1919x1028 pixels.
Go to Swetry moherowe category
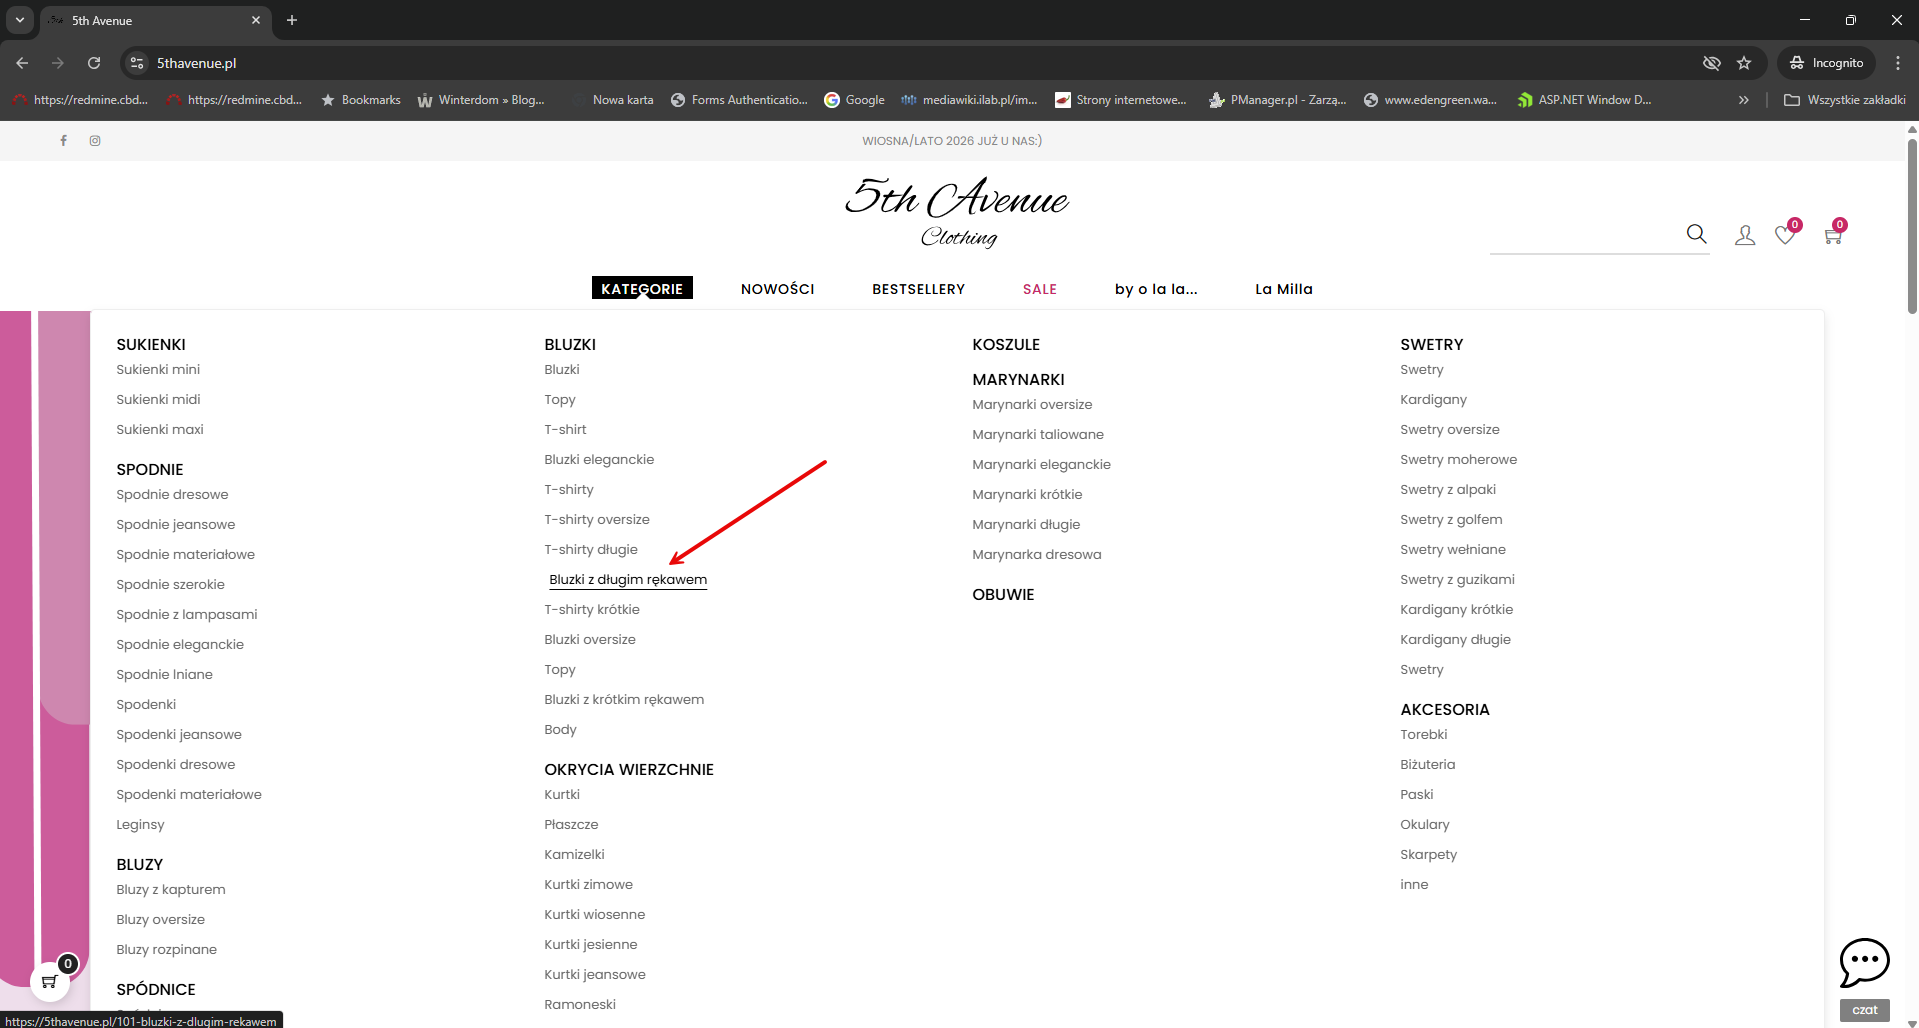click(1459, 460)
